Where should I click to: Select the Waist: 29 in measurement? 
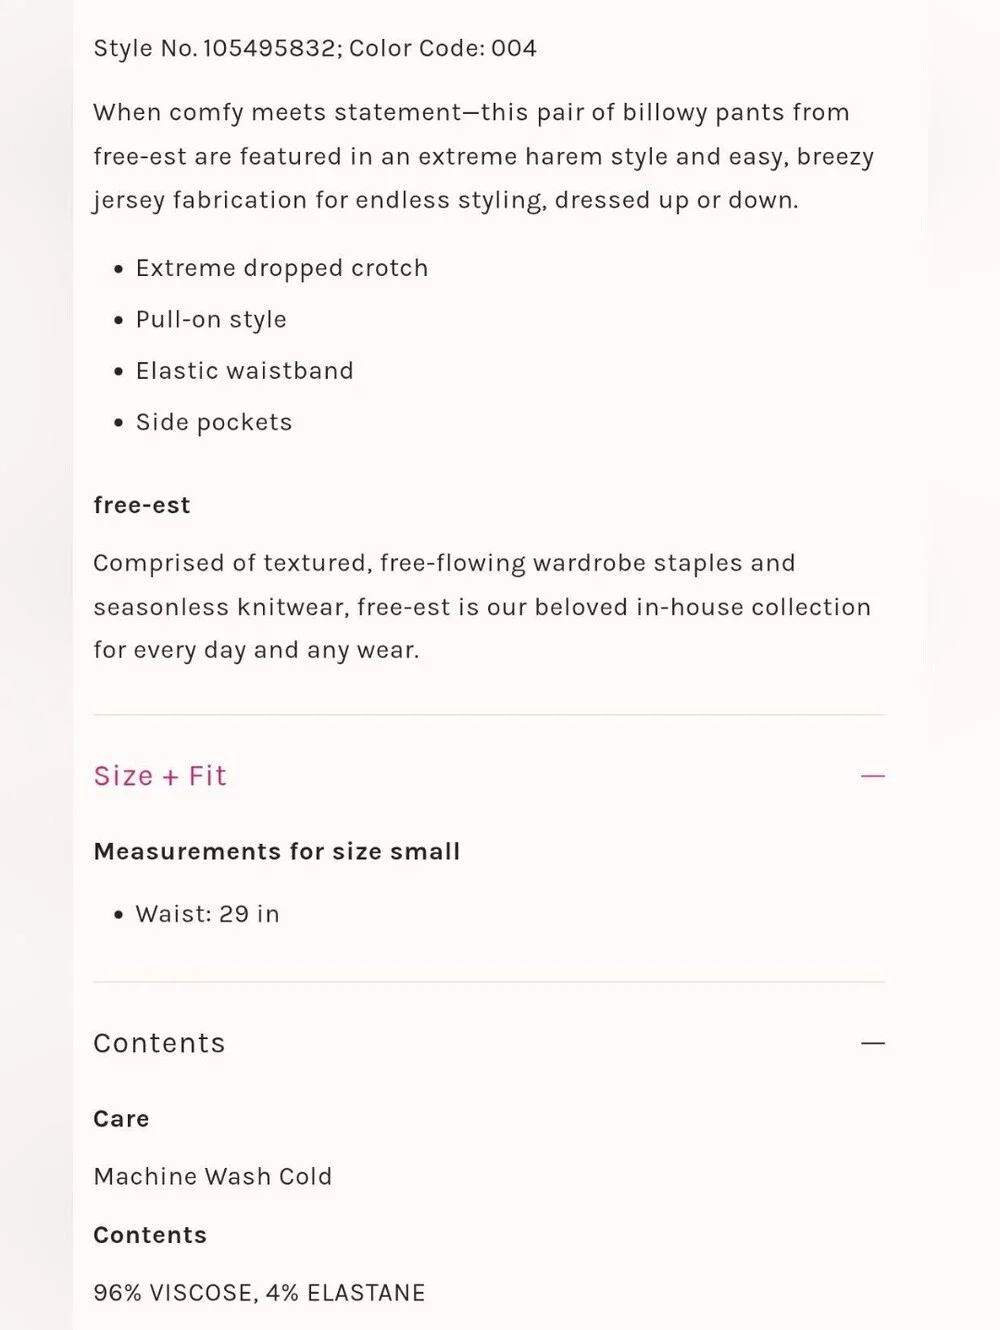(x=208, y=914)
